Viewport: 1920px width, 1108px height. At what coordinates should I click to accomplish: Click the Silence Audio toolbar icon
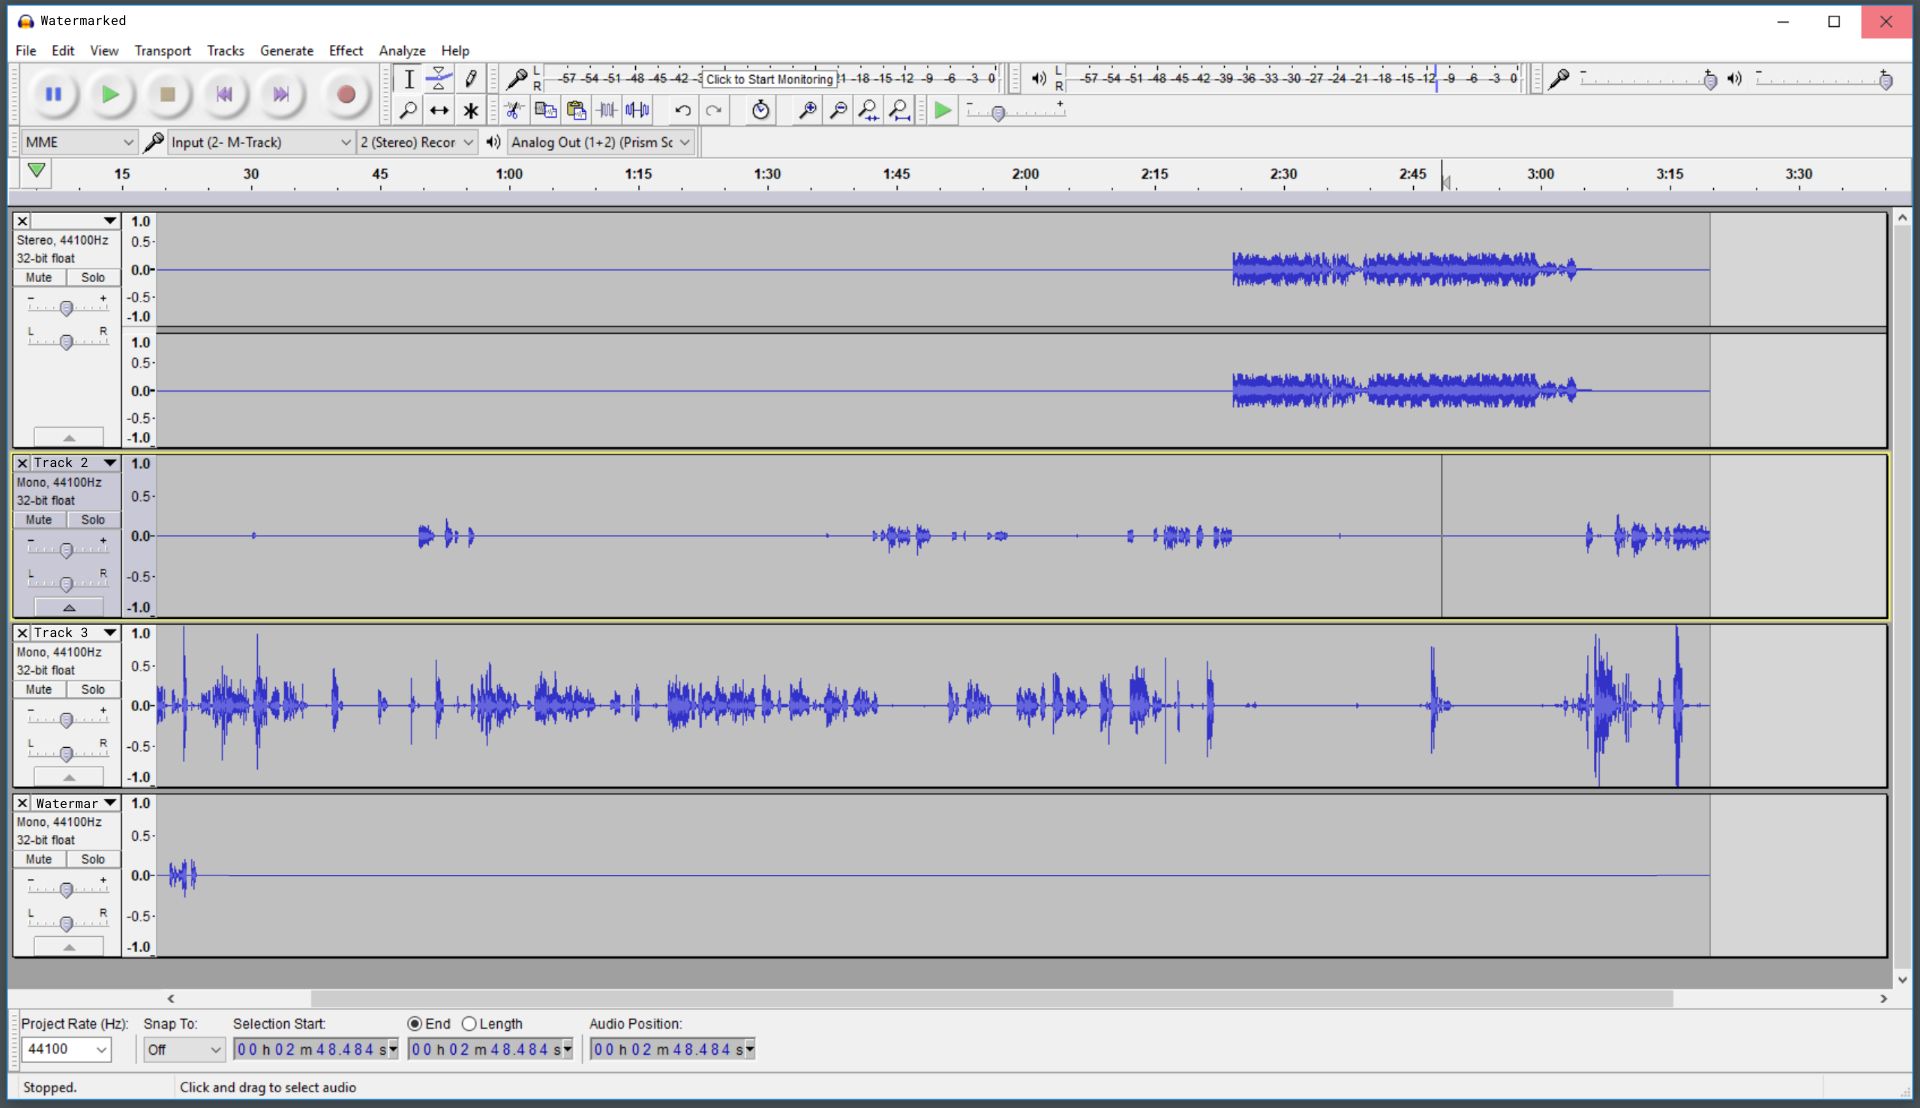(638, 110)
